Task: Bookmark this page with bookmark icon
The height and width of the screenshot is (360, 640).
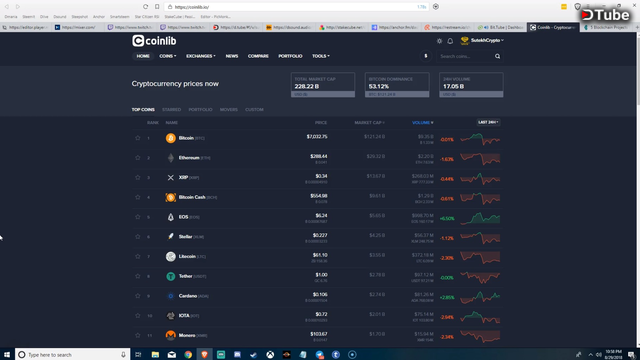Action: coord(157,7)
